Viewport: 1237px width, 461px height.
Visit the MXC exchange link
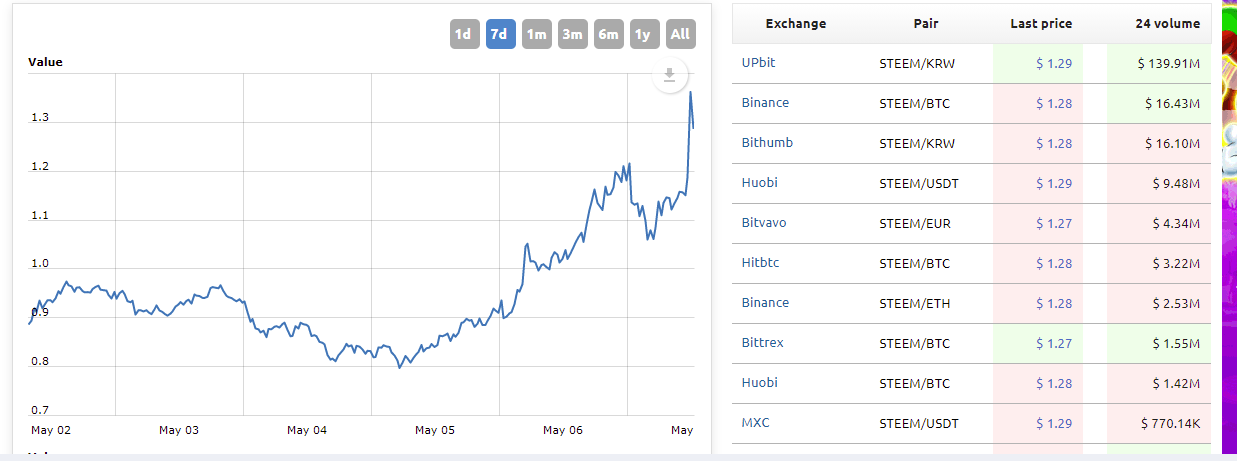pos(755,423)
